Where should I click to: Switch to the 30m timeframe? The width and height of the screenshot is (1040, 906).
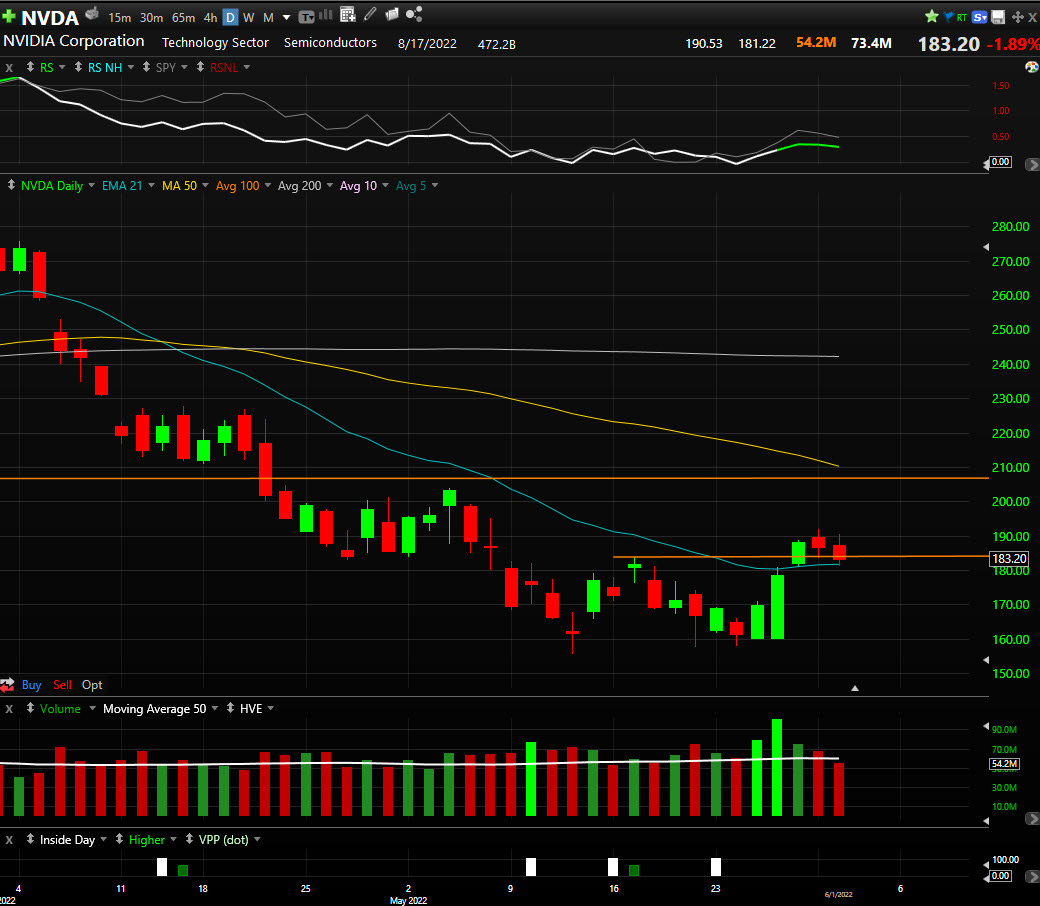(151, 18)
